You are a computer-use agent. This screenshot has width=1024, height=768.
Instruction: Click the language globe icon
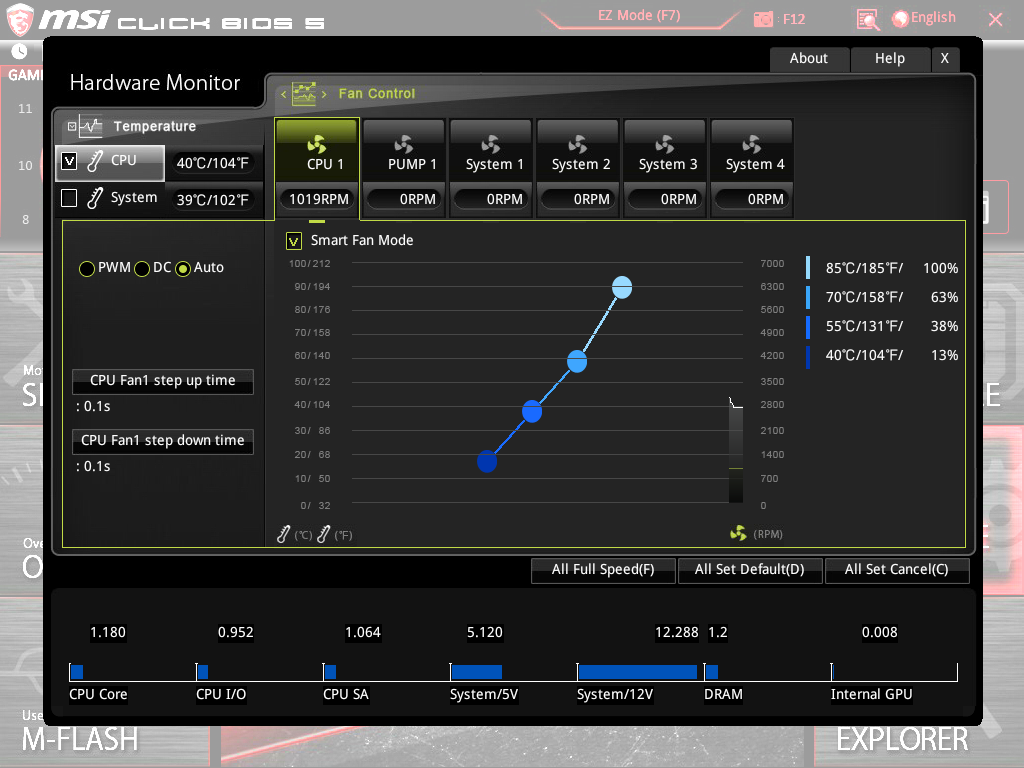(900, 19)
